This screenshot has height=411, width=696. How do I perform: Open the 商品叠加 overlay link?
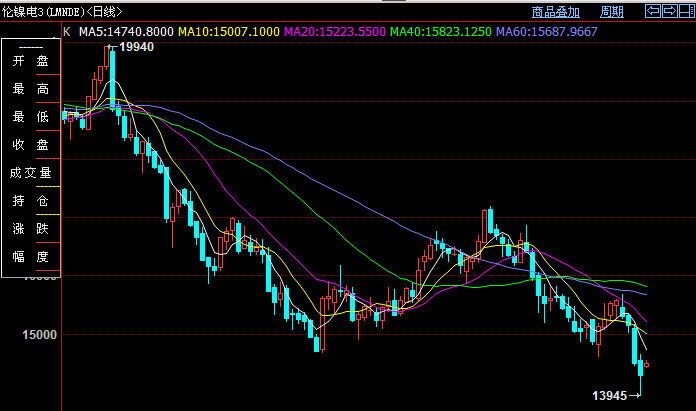(x=556, y=12)
